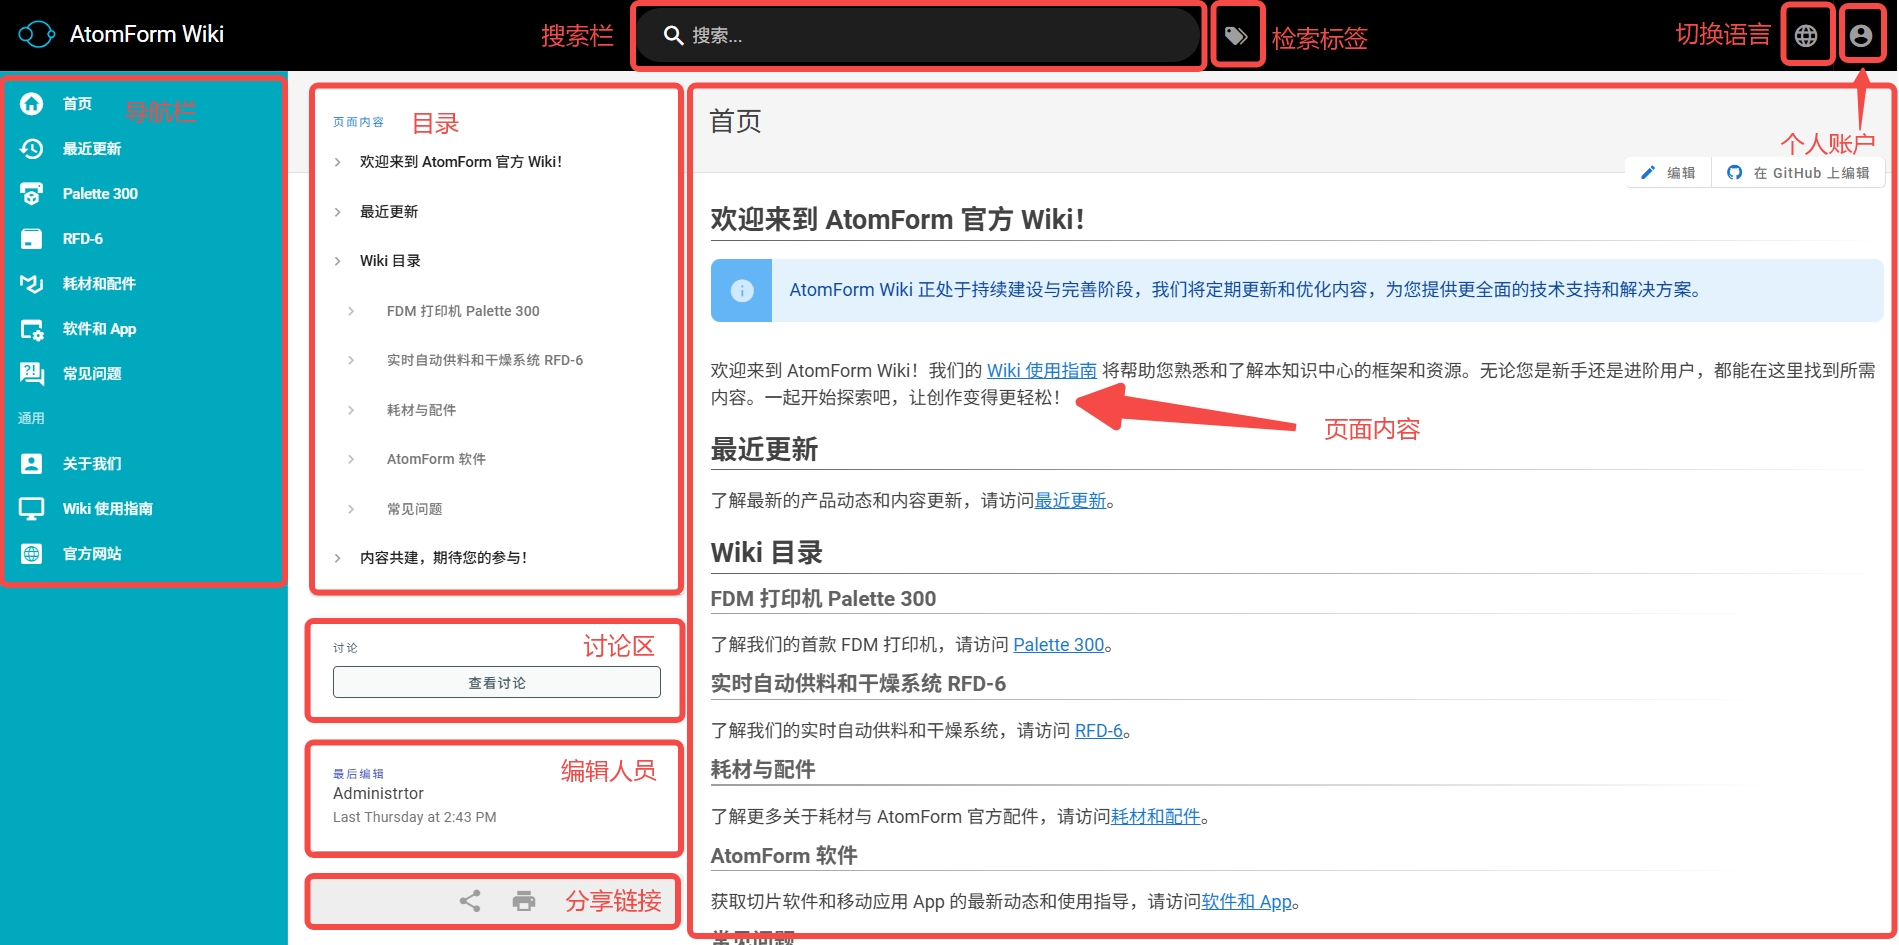
Task: Open 官方网站 in the sidebar
Action: pyautogui.click(x=92, y=553)
